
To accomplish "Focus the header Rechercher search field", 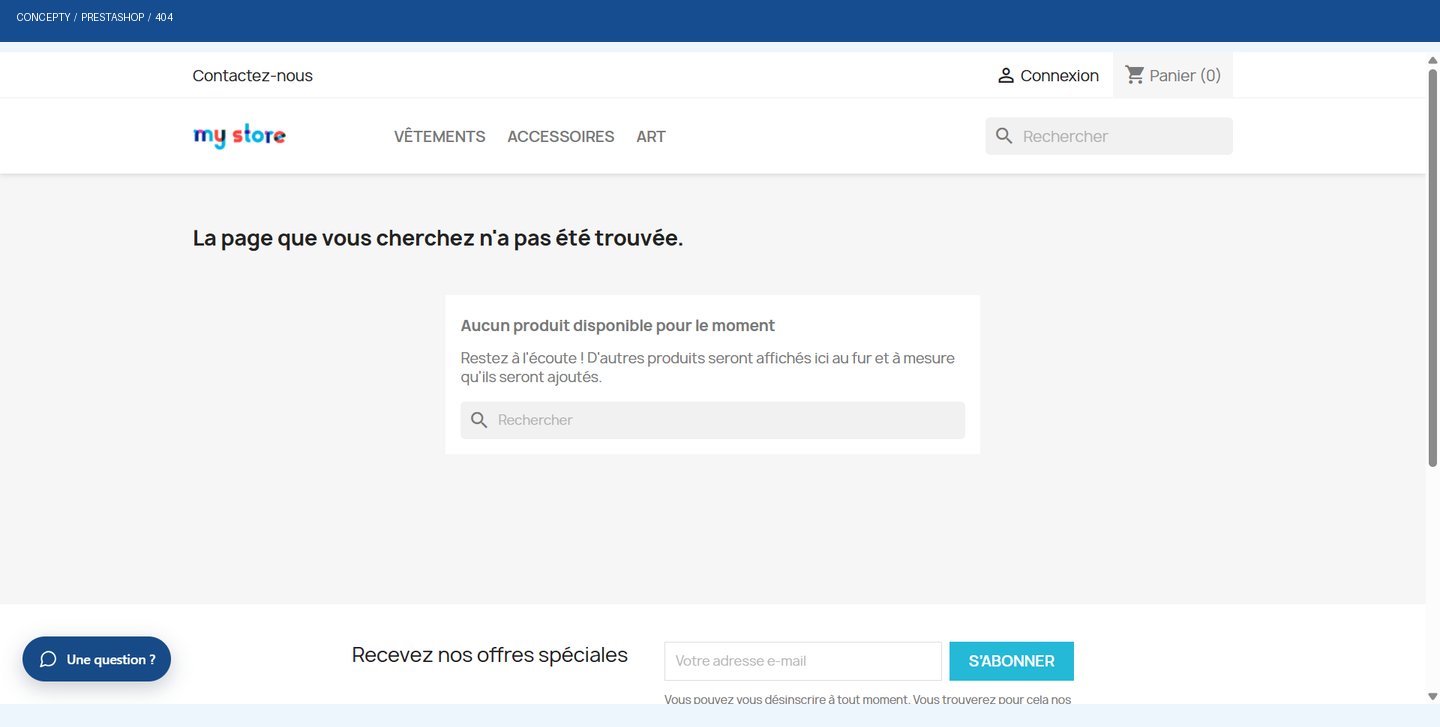I will [1109, 136].
